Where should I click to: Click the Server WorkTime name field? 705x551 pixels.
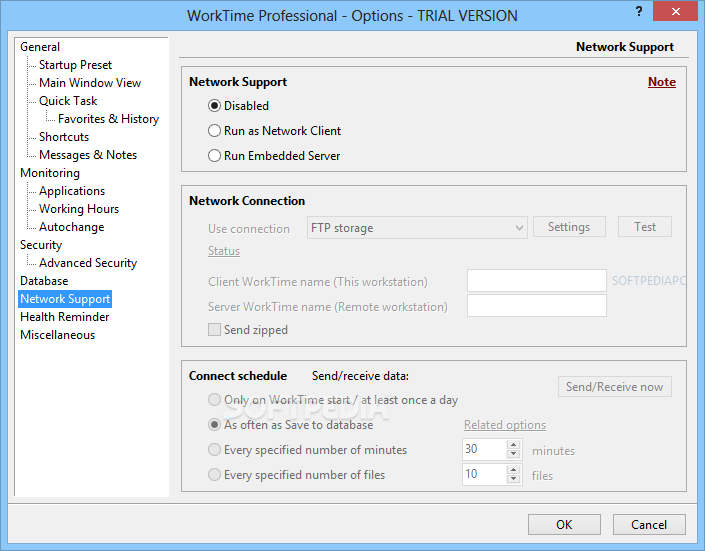[536, 305]
